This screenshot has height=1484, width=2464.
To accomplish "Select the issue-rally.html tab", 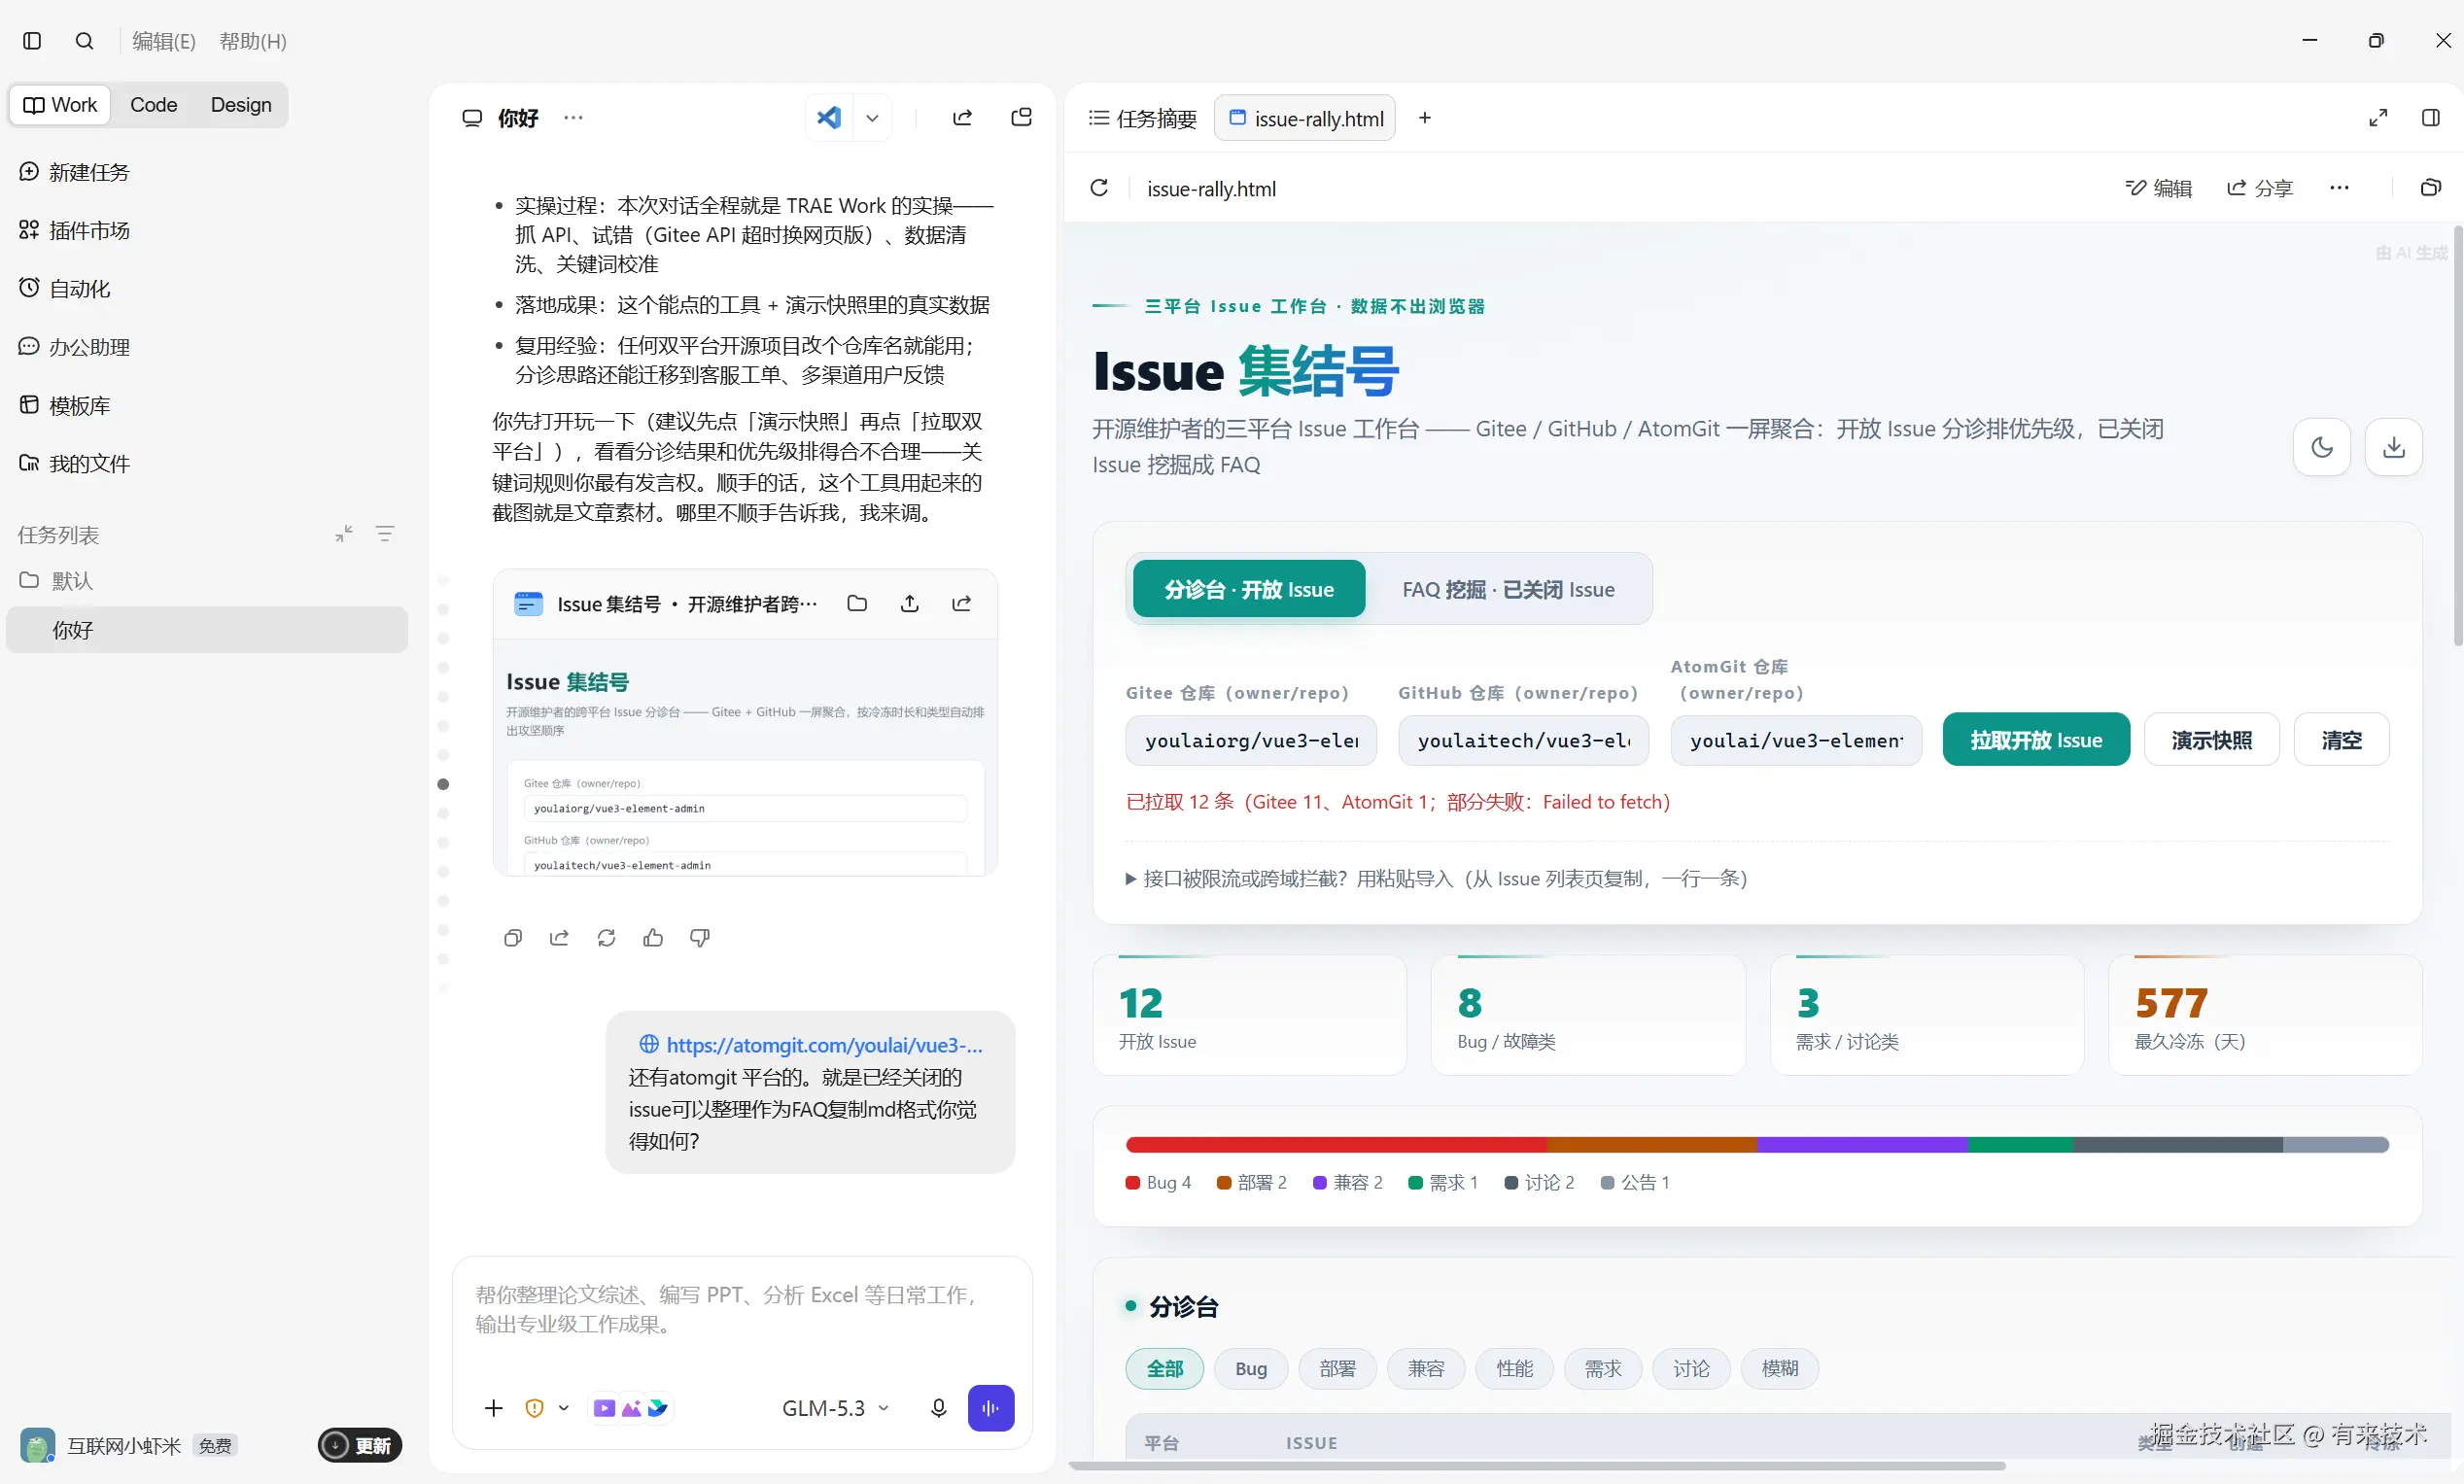I will coord(1305,118).
